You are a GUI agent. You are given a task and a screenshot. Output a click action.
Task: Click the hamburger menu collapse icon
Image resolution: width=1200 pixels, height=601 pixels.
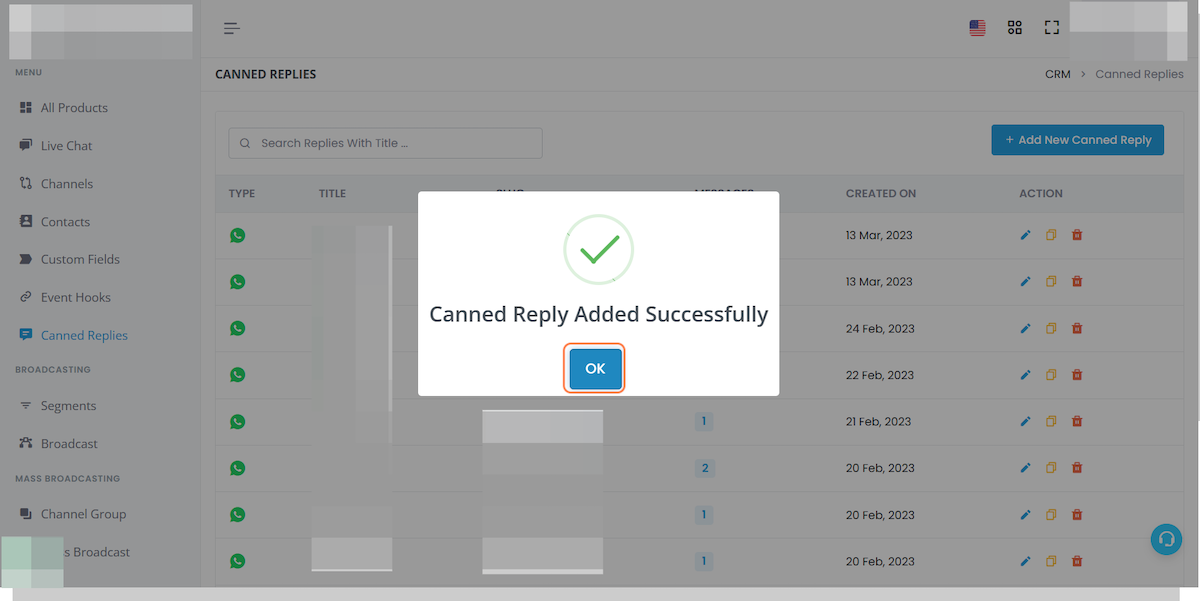click(232, 28)
